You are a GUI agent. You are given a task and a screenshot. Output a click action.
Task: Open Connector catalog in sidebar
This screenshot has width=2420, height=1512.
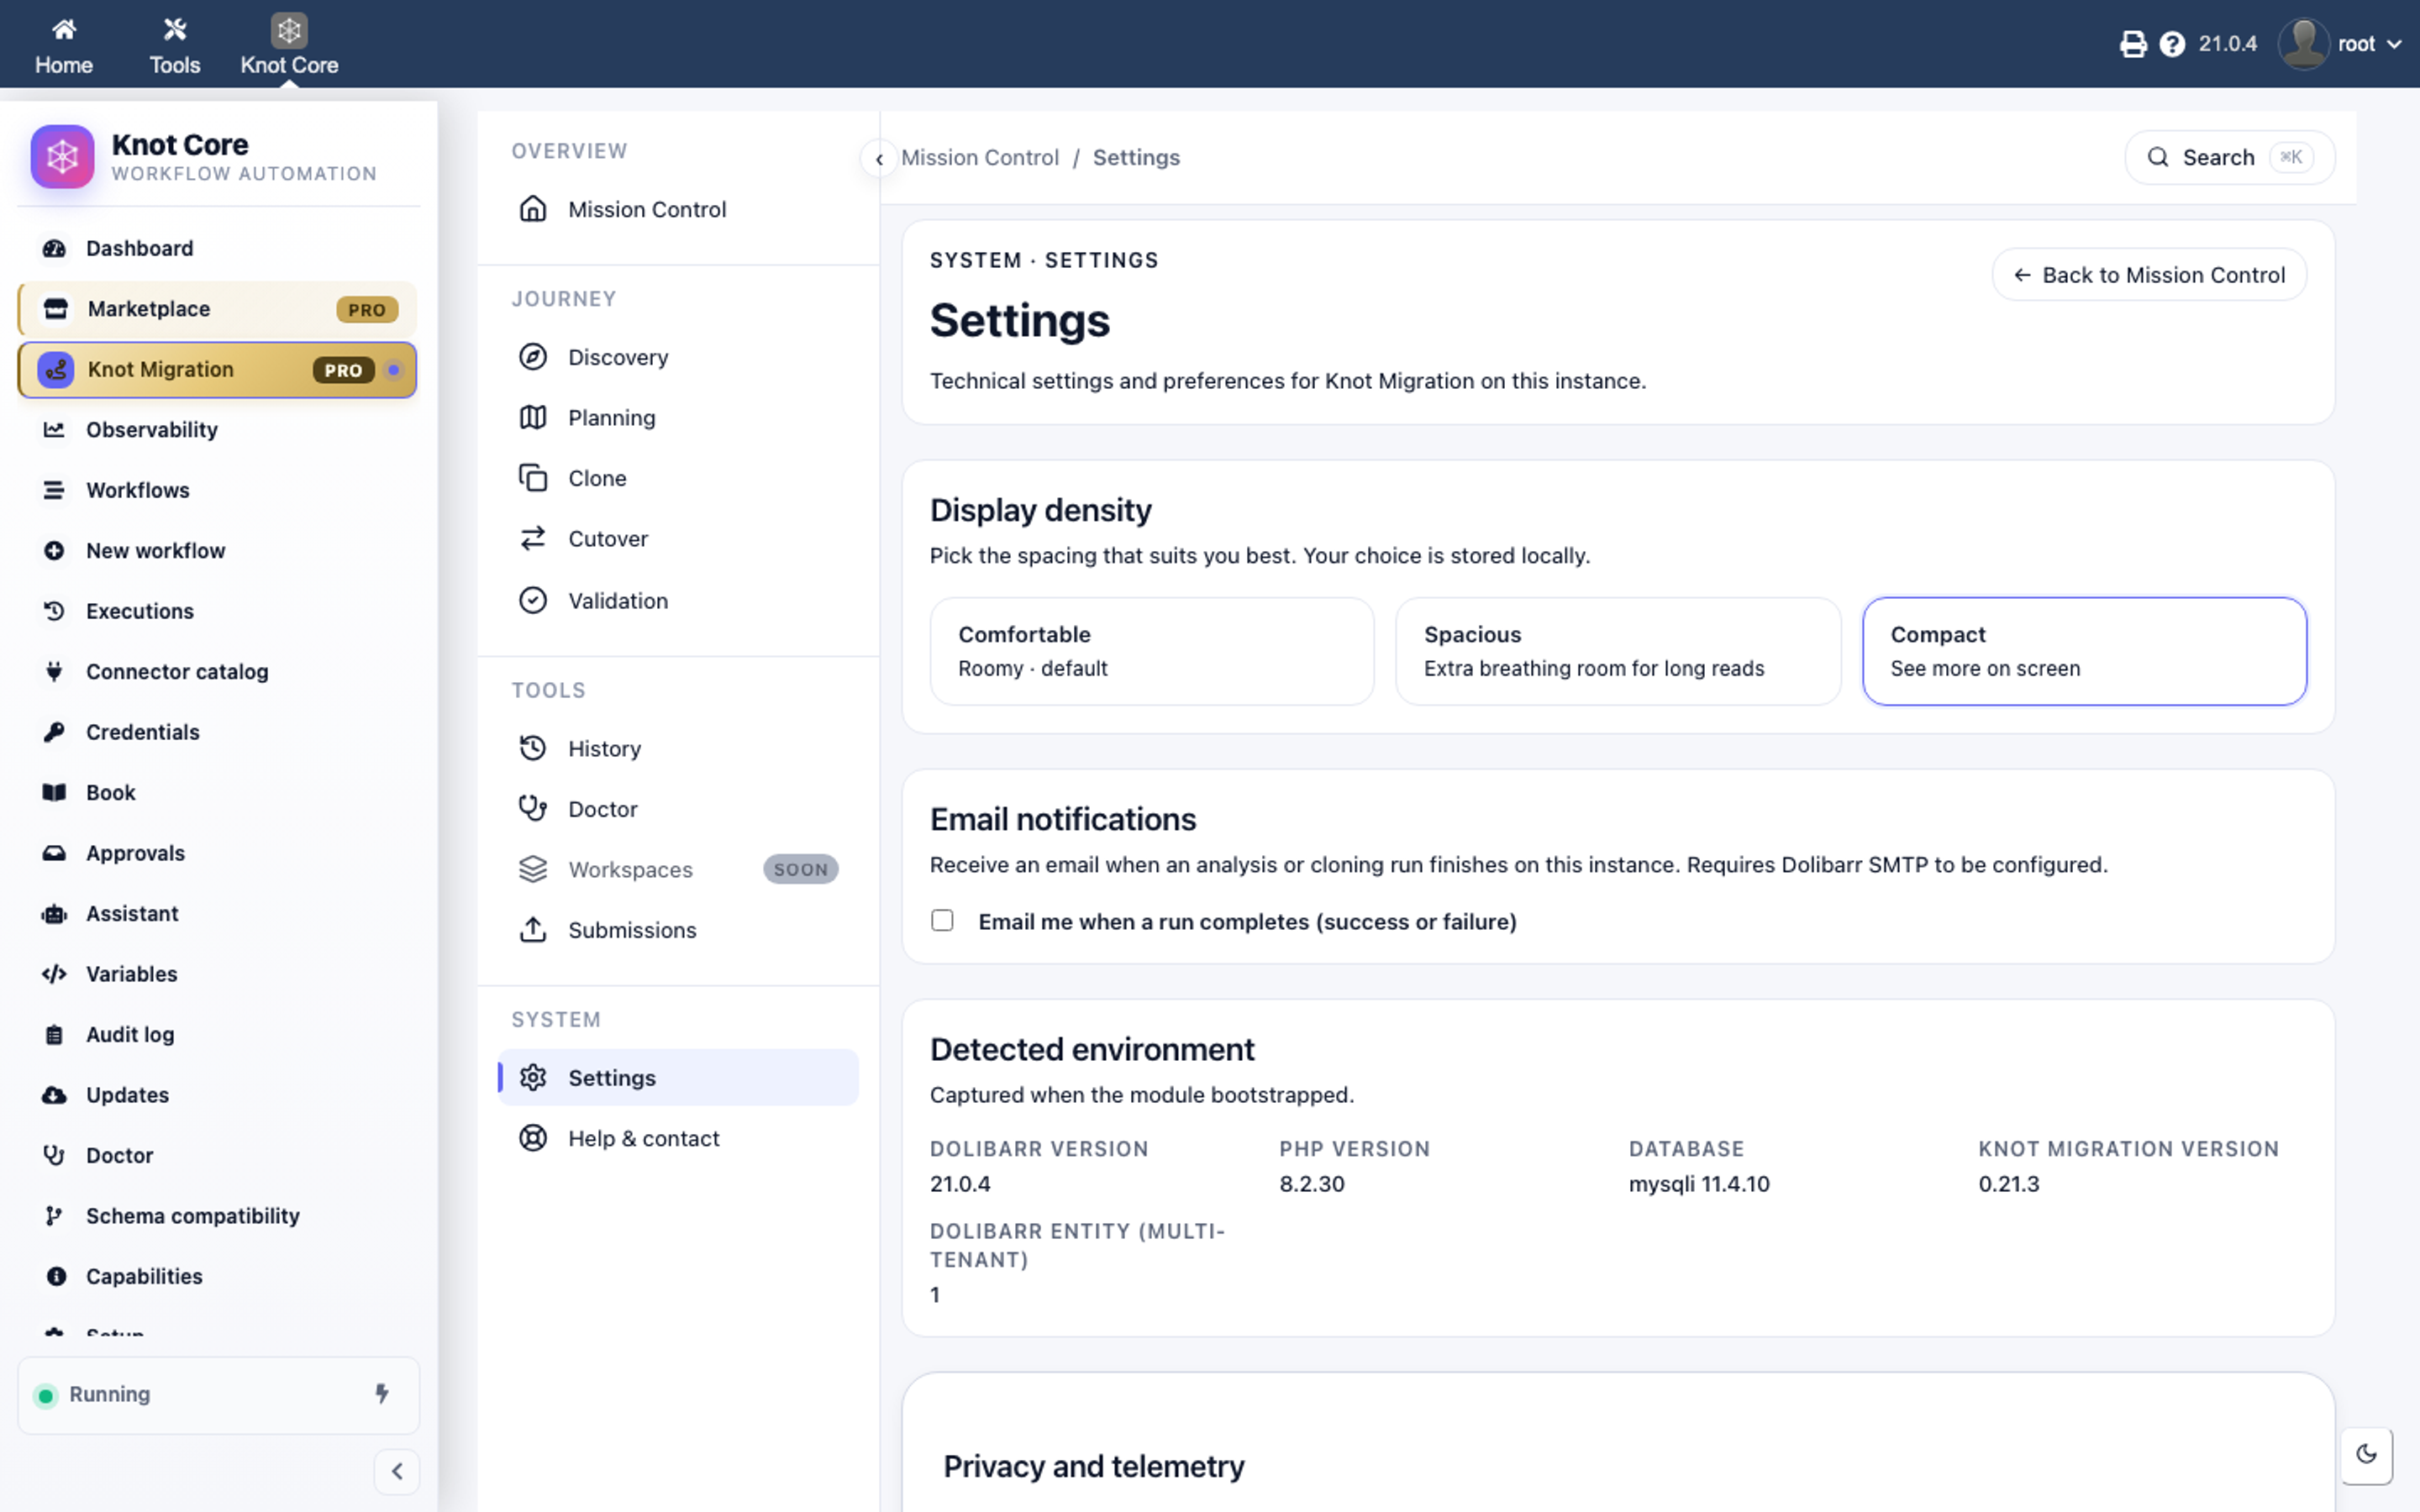217,671
